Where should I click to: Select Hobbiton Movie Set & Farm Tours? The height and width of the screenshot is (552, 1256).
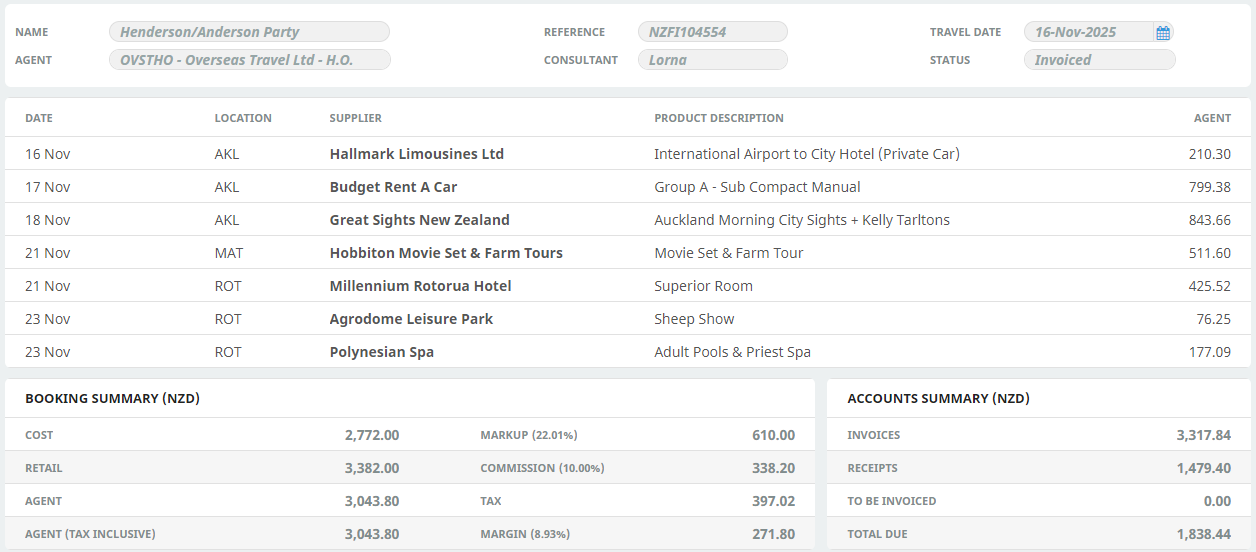pyautogui.click(x=446, y=253)
